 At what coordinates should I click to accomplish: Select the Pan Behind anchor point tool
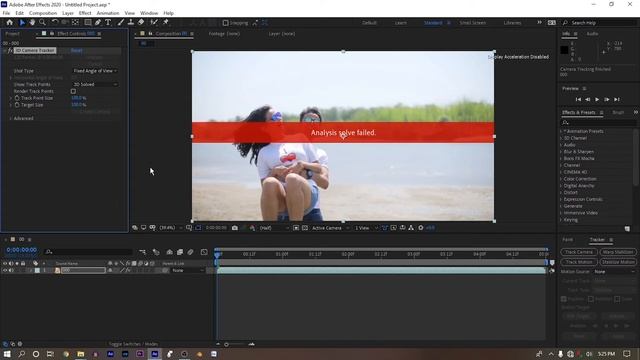(x=76, y=22)
